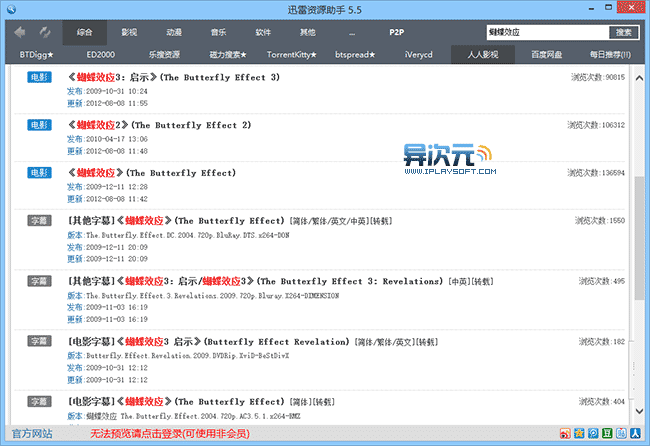This screenshot has width=650, height=446.
Task: Click the refresh icon in toolbar
Action: [x=45, y=32]
